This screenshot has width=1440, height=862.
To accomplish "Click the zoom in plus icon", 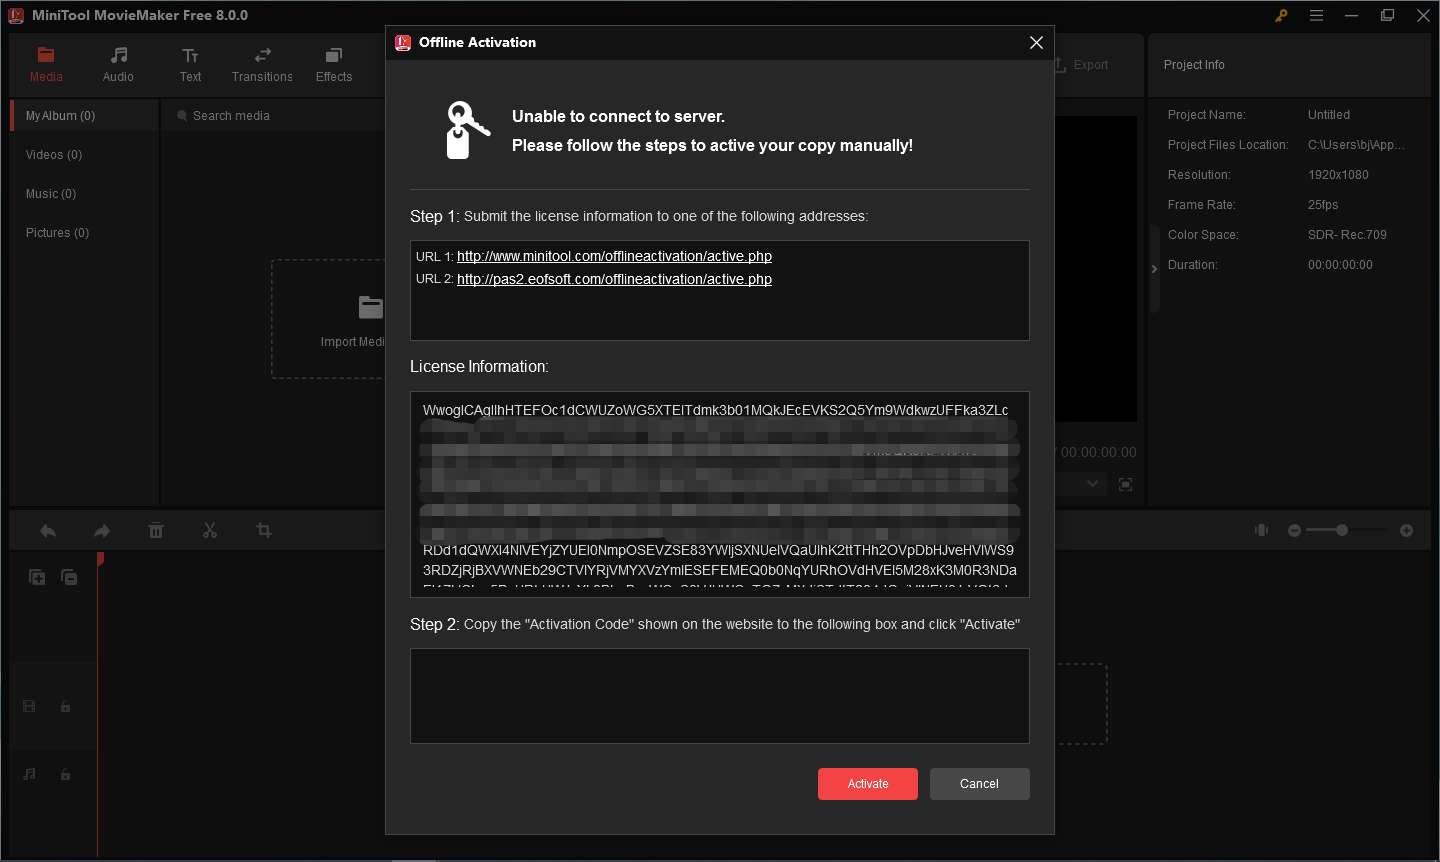I will (1406, 530).
